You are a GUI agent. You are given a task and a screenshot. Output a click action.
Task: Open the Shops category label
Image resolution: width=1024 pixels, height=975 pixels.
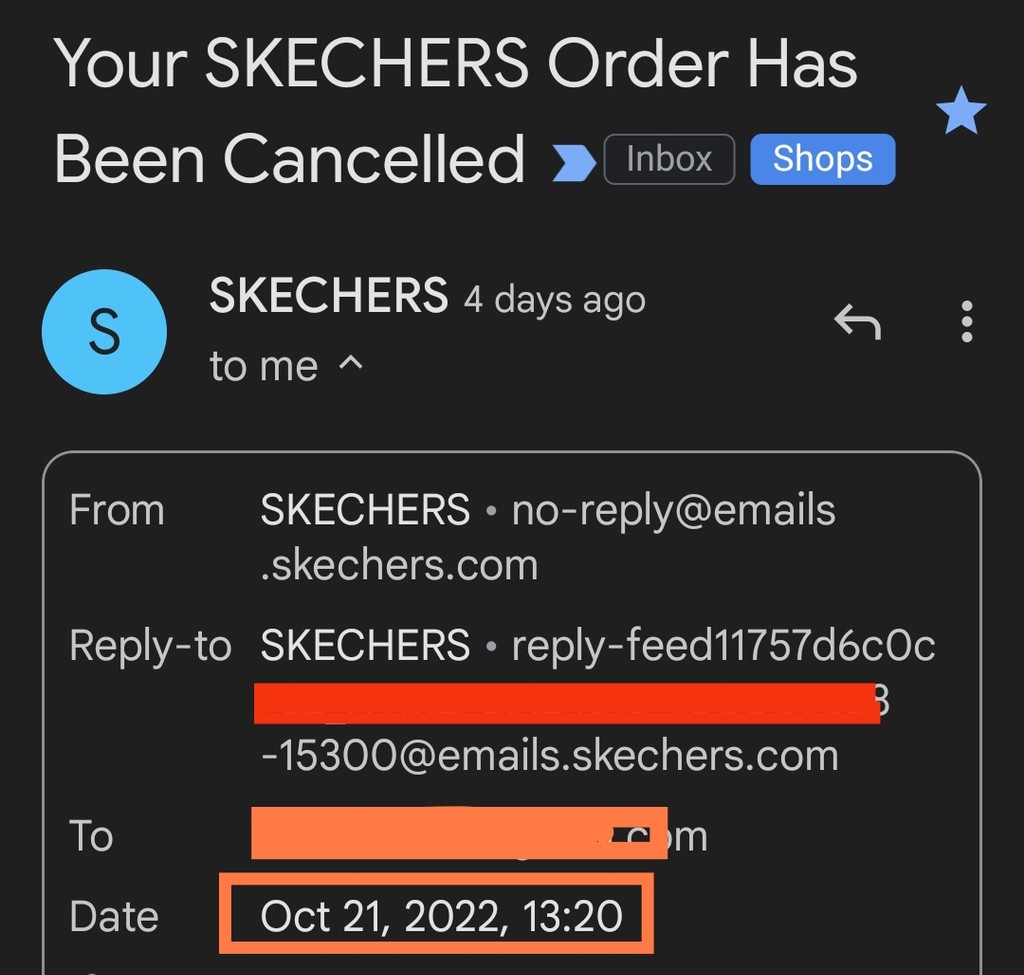pyautogui.click(x=822, y=160)
